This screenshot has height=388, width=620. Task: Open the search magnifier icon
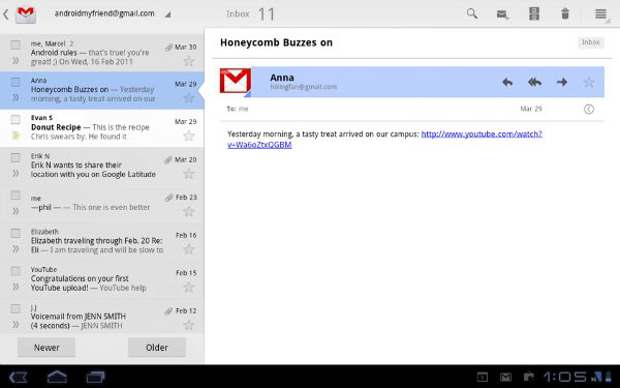[472, 14]
